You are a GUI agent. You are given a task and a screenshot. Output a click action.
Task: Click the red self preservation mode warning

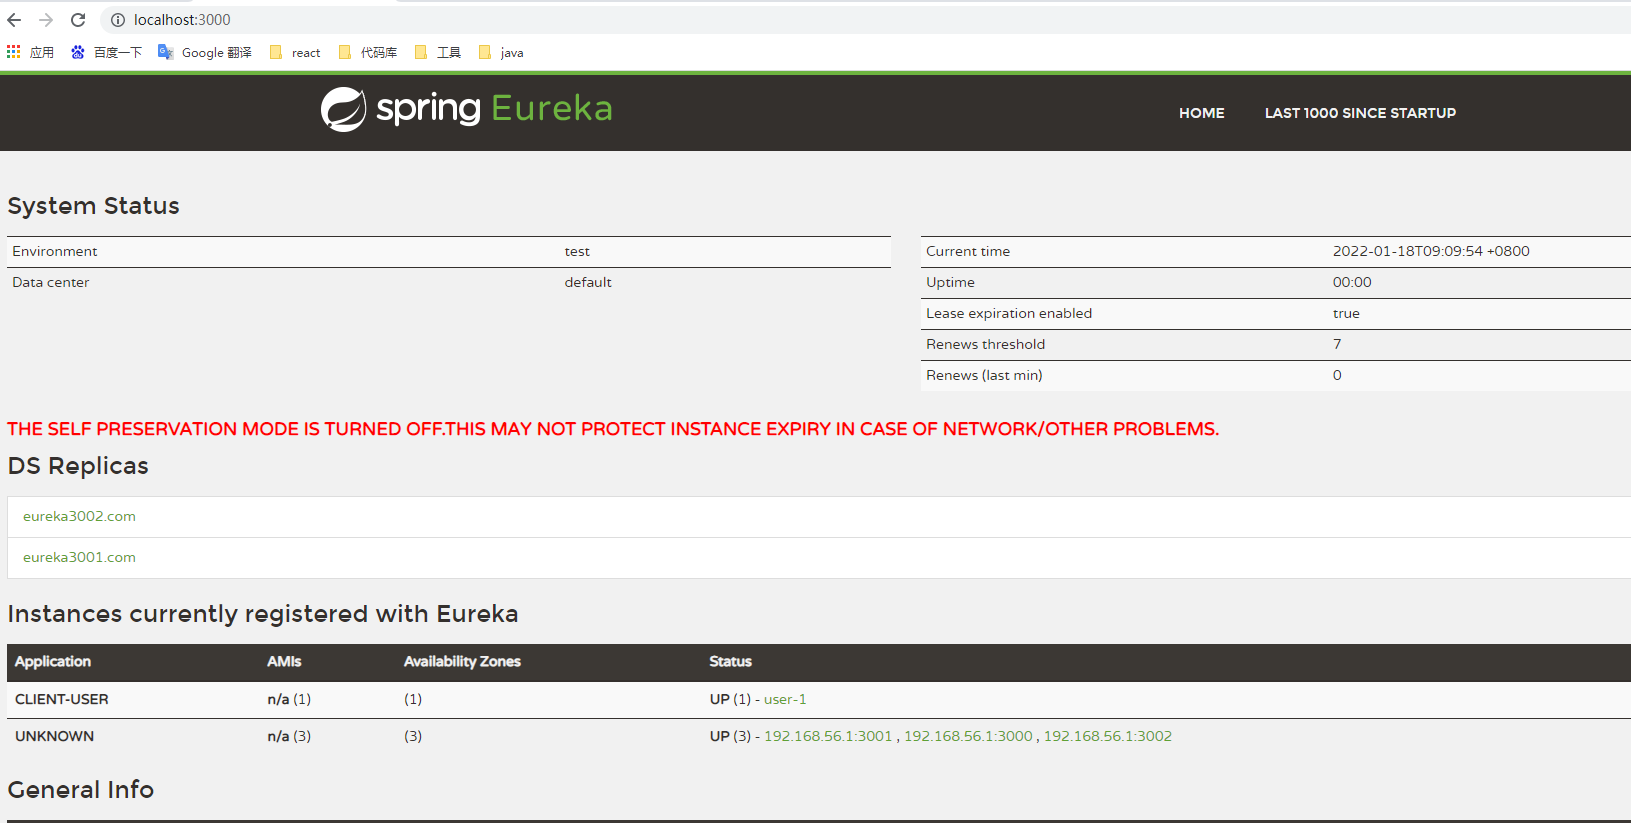click(x=613, y=429)
